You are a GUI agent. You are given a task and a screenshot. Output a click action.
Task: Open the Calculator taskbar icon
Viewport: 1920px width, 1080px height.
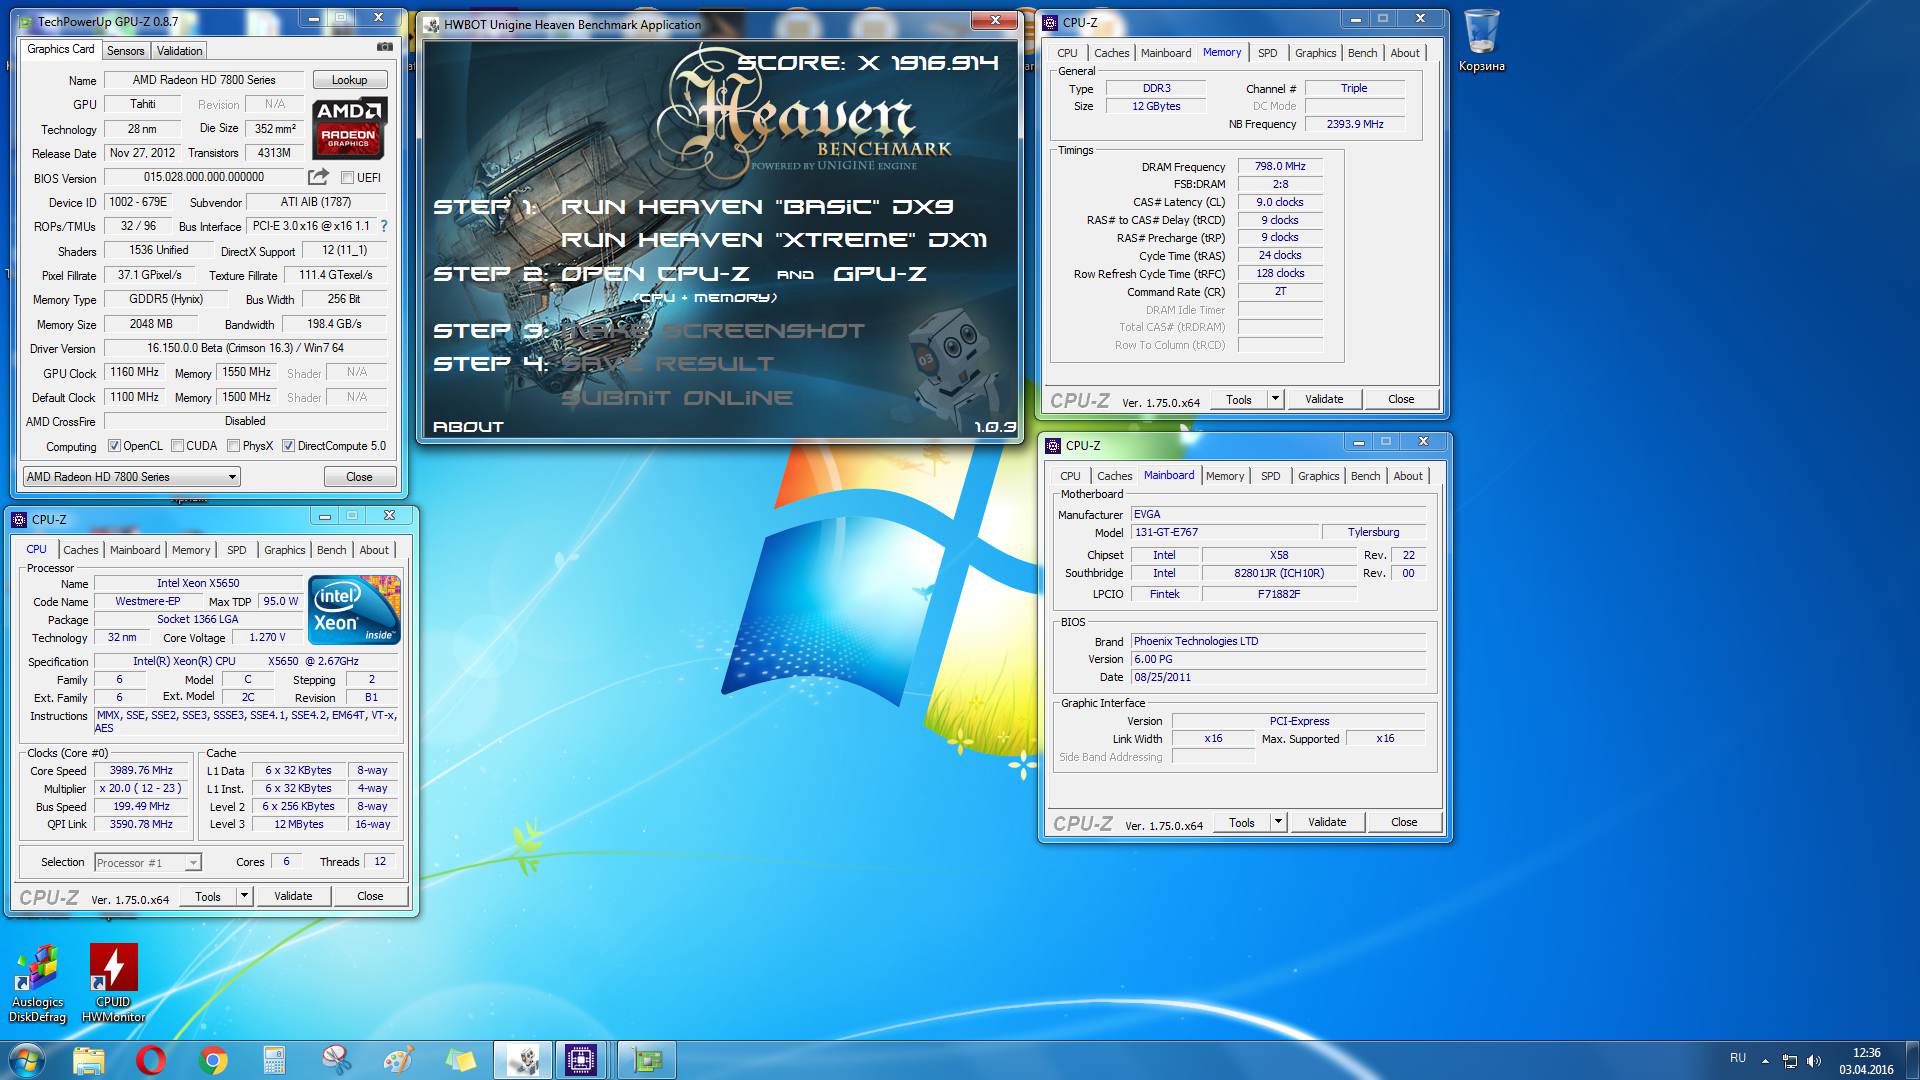(x=274, y=1060)
